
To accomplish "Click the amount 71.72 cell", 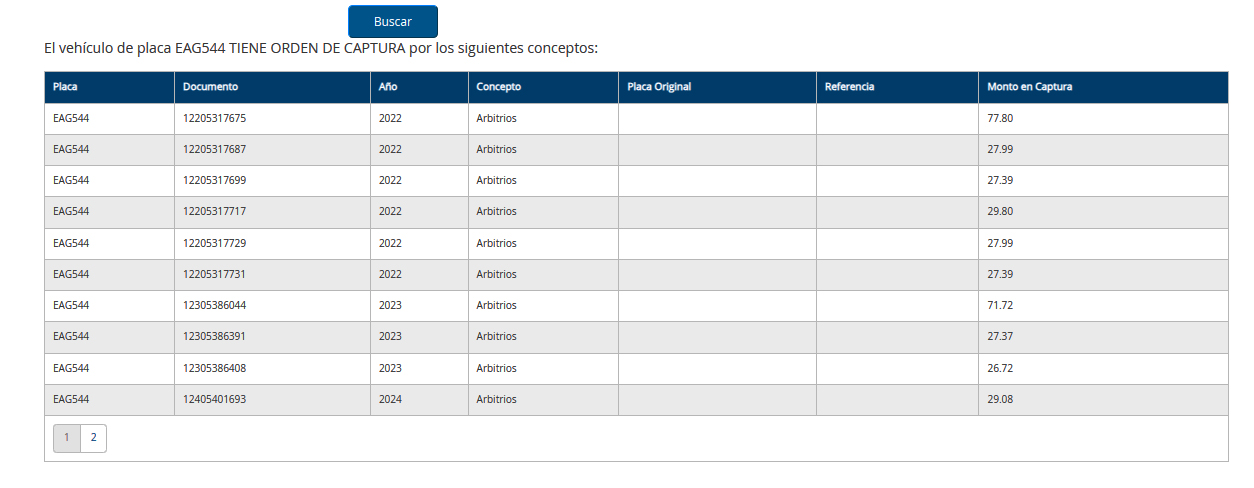I will [x=1000, y=305].
